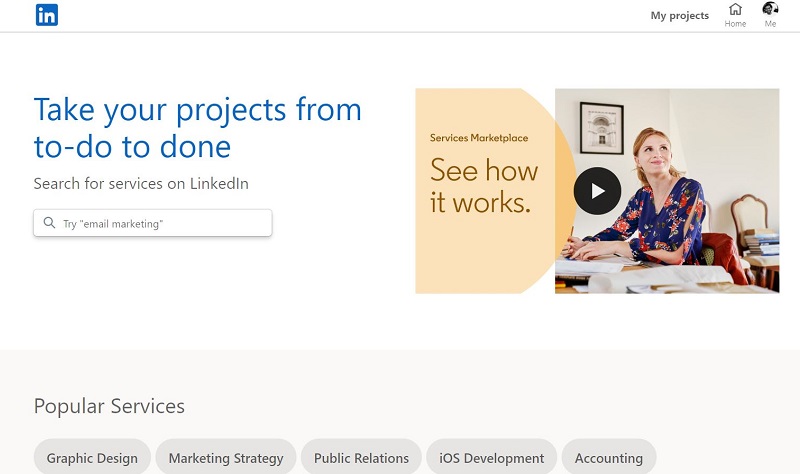
Task: Click the 'Take your projects from to-do to done' headline
Action: pyautogui.click(x=197, y=128)
